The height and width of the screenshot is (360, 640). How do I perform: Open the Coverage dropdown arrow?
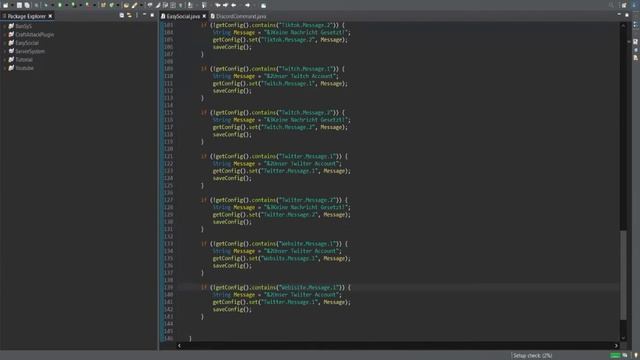(80, 5)
